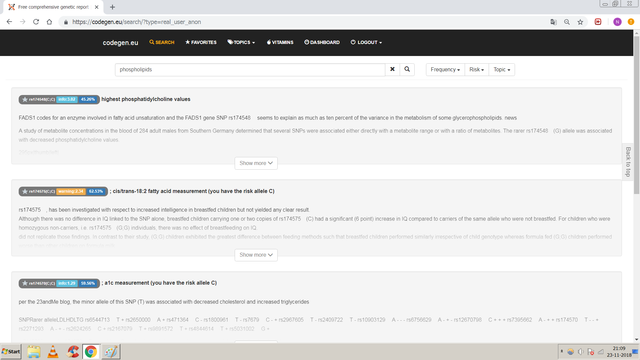The image size is (640, 360).
Task: Open the Topic filter dropdown
Action: pyautogui.click(x=502, y=69)
